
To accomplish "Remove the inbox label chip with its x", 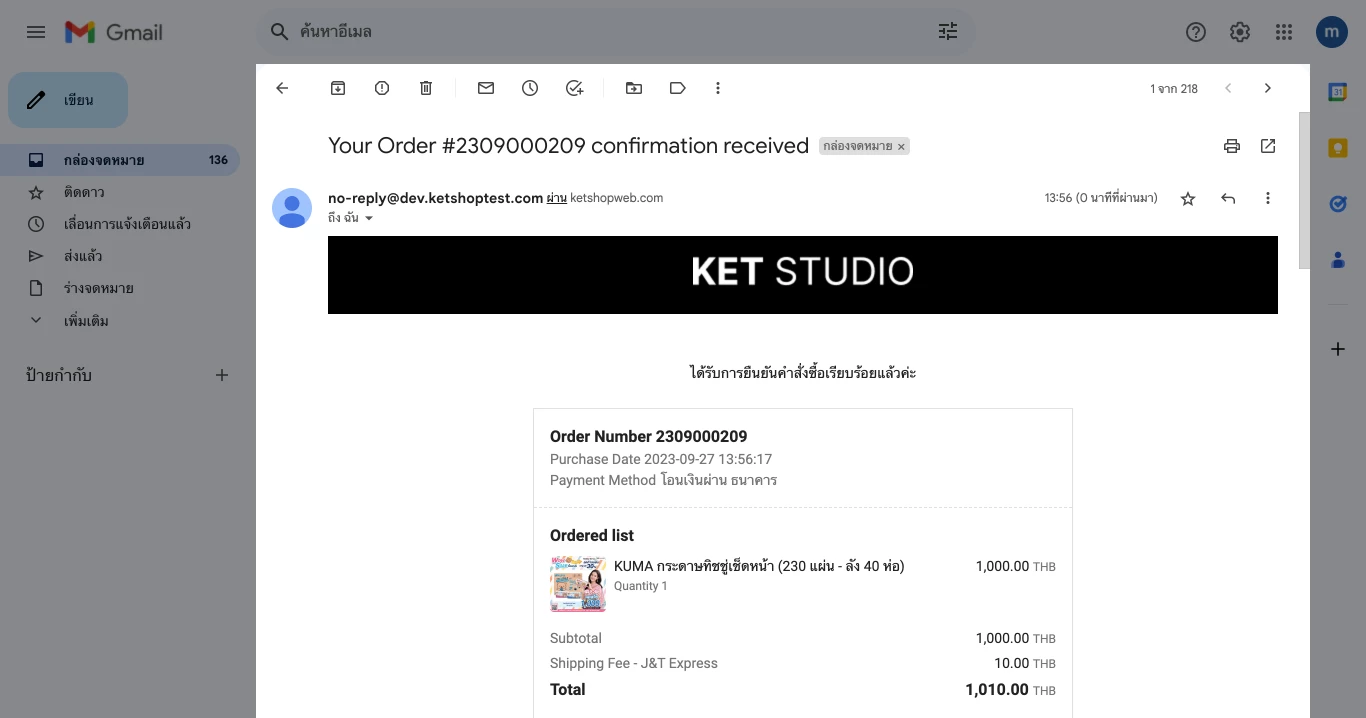I will point(901,147).
